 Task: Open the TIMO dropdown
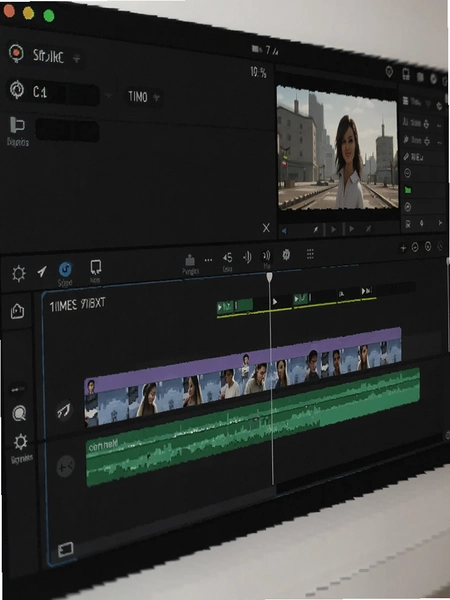pos(143,97)
